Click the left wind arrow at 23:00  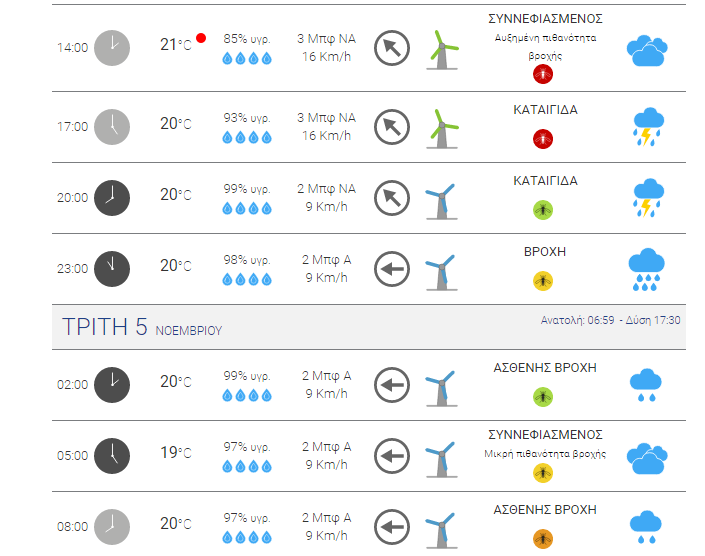(x=392, y=269)
